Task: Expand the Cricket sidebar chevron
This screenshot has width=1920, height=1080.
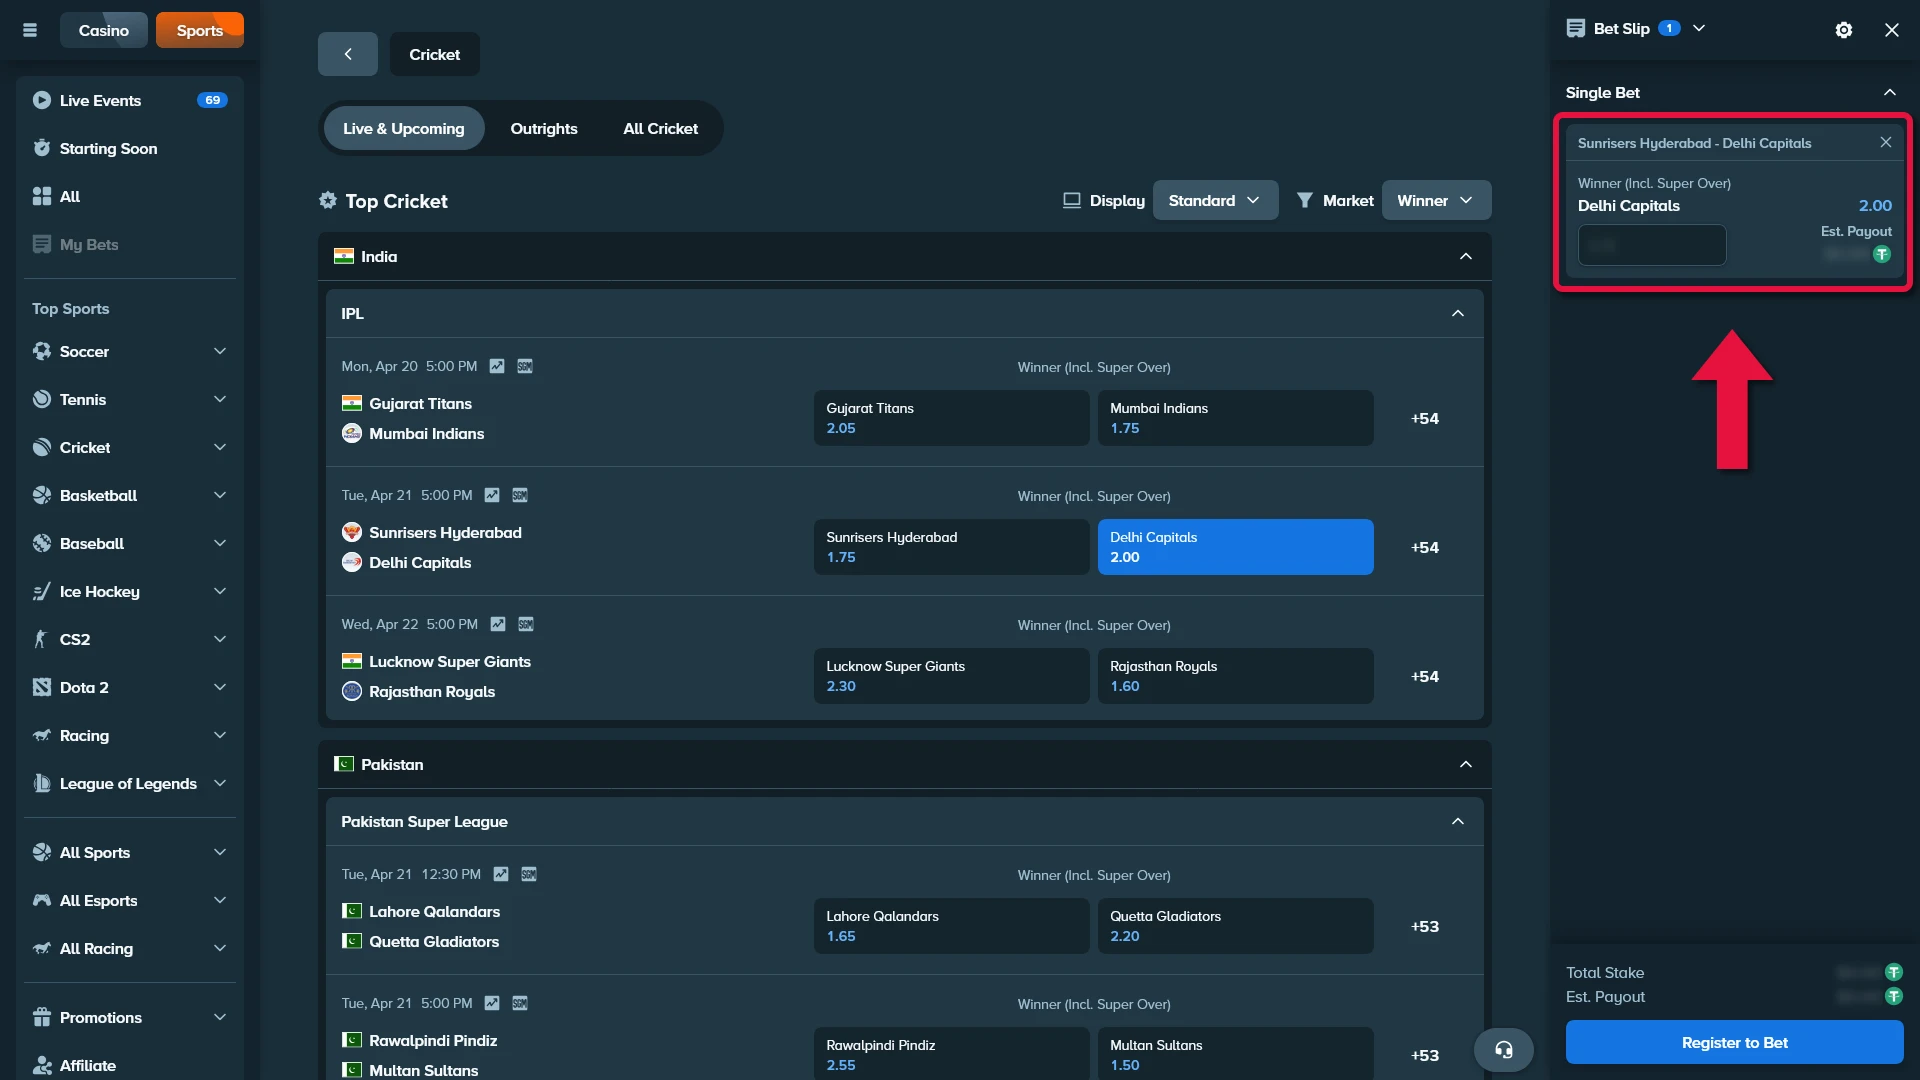Action: pos(220,447)
